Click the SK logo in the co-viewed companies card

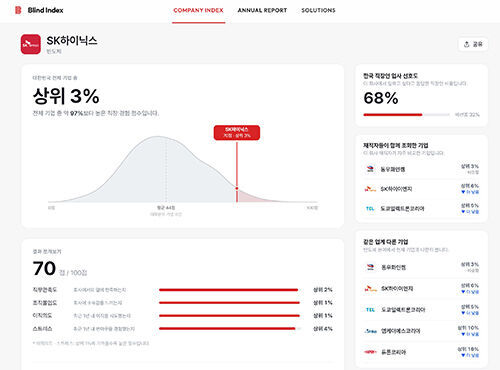click(x=370, y=189)
